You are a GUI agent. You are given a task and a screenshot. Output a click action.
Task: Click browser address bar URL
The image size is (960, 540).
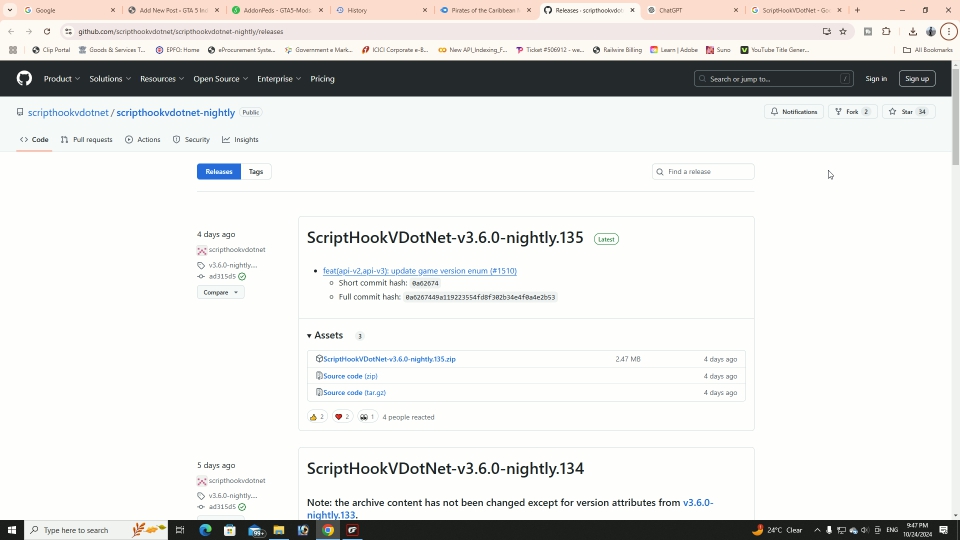[x=181, y=31]
